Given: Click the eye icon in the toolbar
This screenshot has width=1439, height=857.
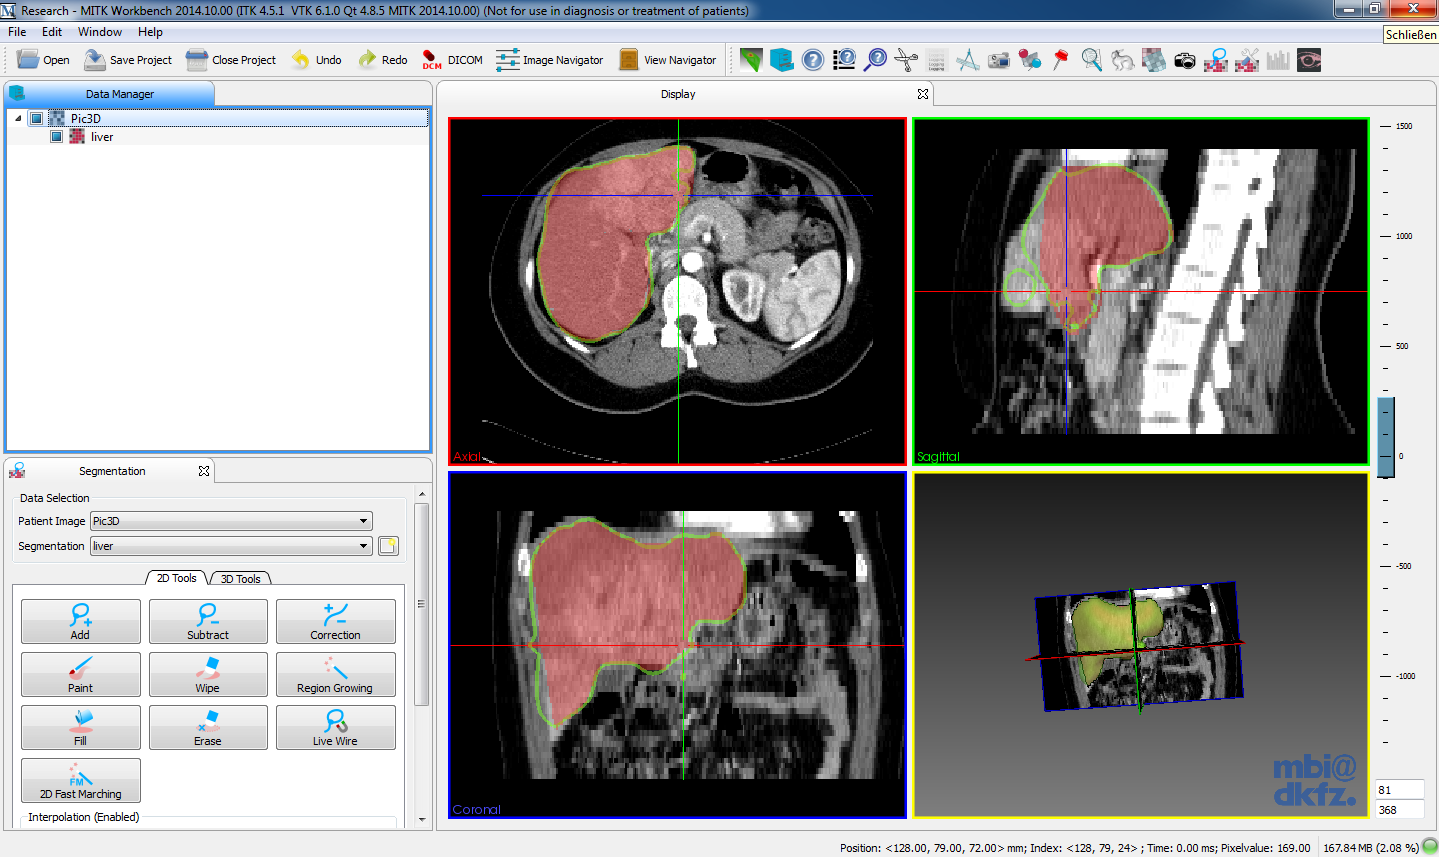Looking at the screenshot, I should 1309,60.
